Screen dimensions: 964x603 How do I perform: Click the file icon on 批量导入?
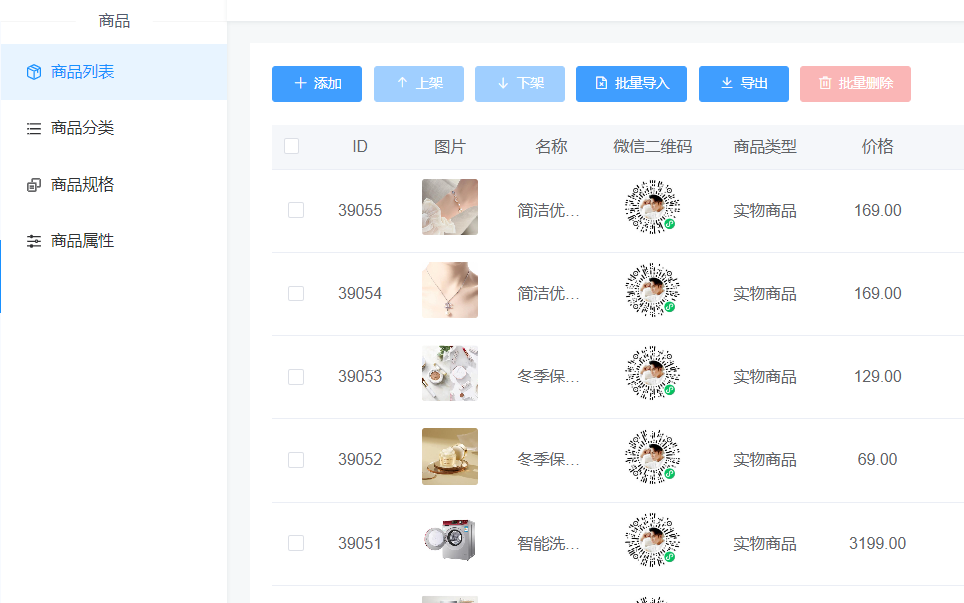tap(601, 83)
